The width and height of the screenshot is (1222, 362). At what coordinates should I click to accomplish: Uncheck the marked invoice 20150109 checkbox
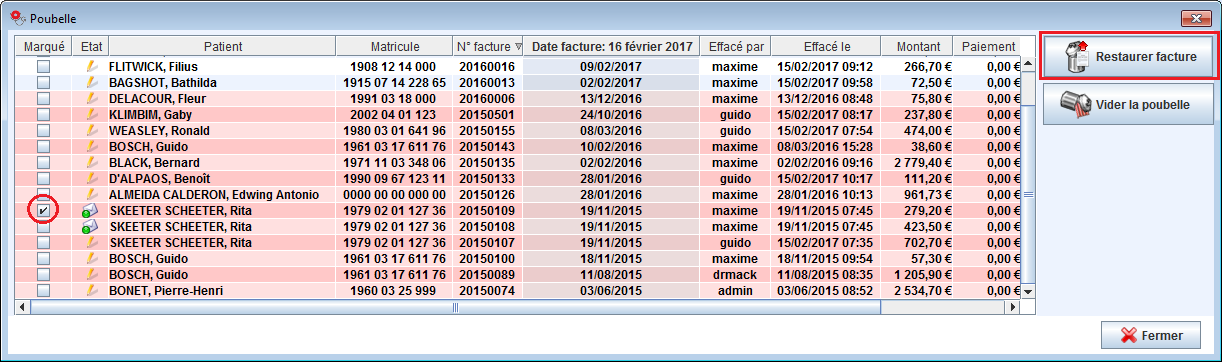coord(44,210)
